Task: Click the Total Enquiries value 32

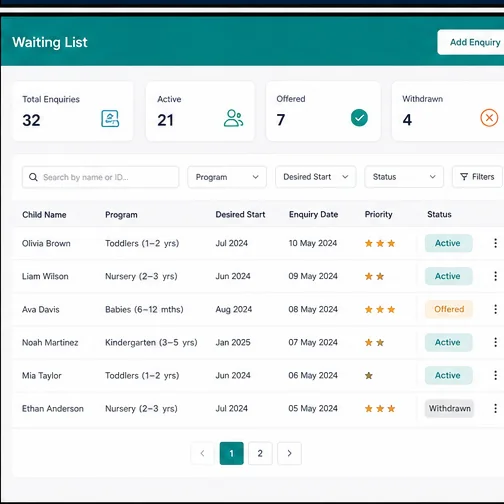Action: pos(31,120)
